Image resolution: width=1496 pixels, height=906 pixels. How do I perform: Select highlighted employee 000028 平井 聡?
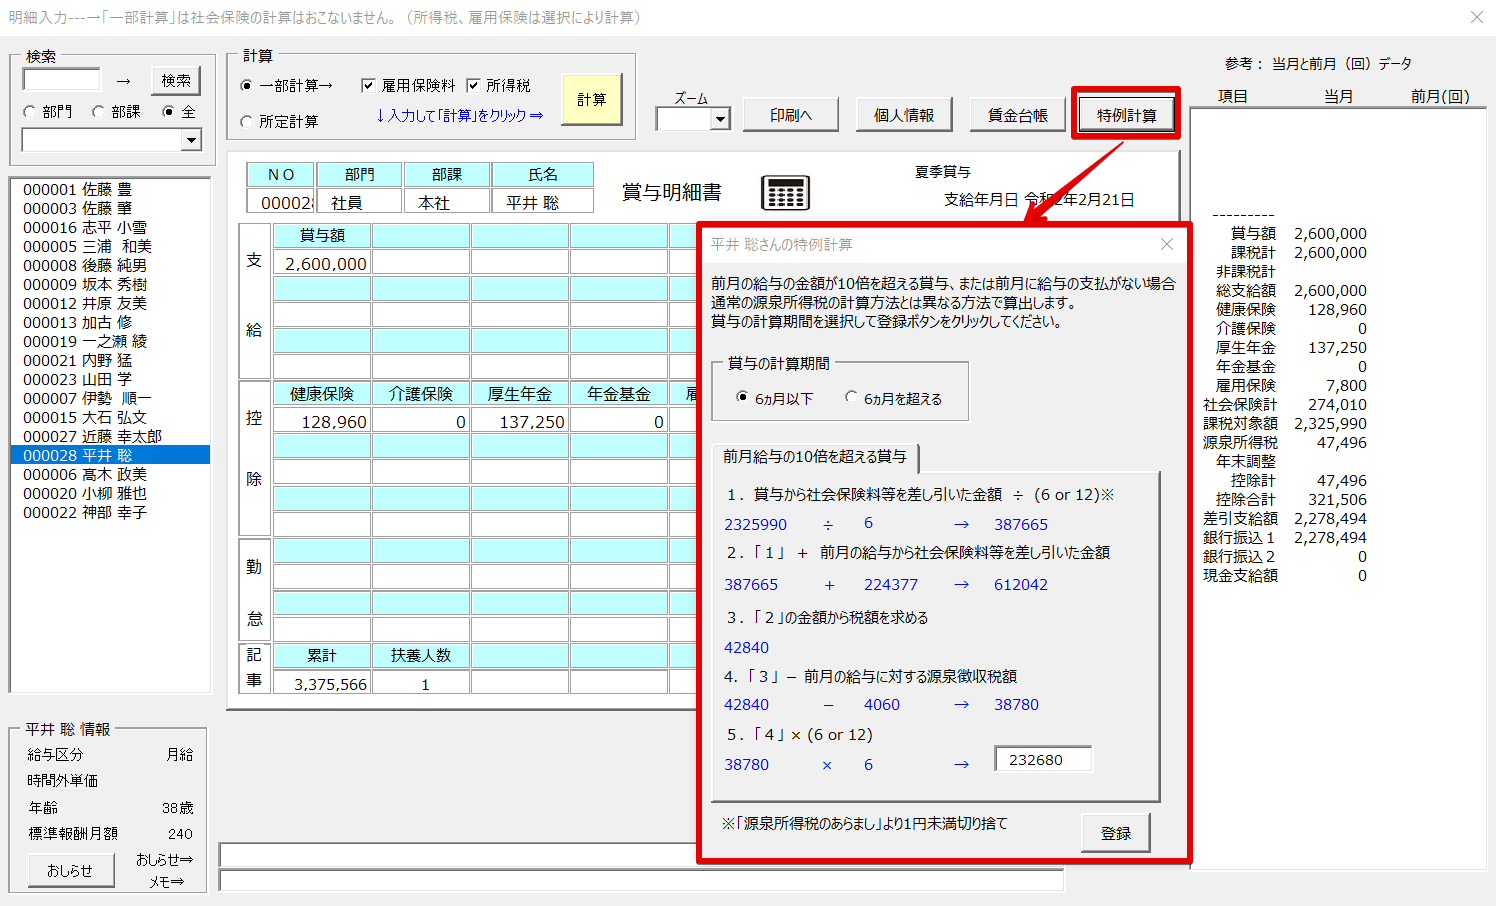tap(110, 455)
